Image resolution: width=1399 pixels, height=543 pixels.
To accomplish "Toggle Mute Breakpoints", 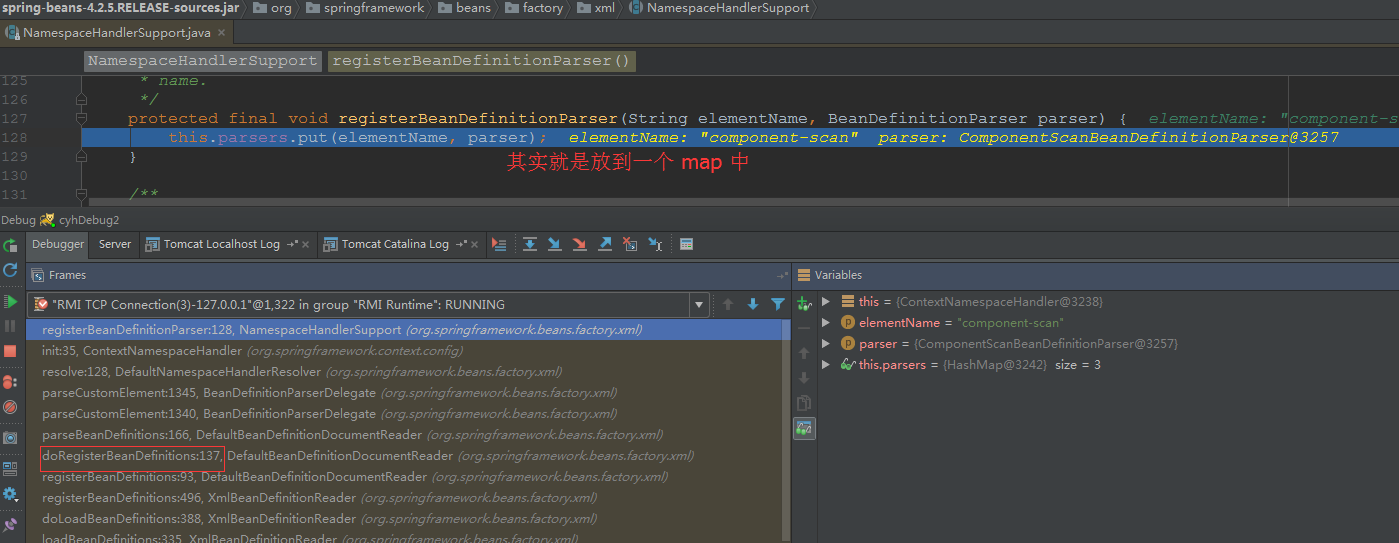I will [x=10, y=407].
